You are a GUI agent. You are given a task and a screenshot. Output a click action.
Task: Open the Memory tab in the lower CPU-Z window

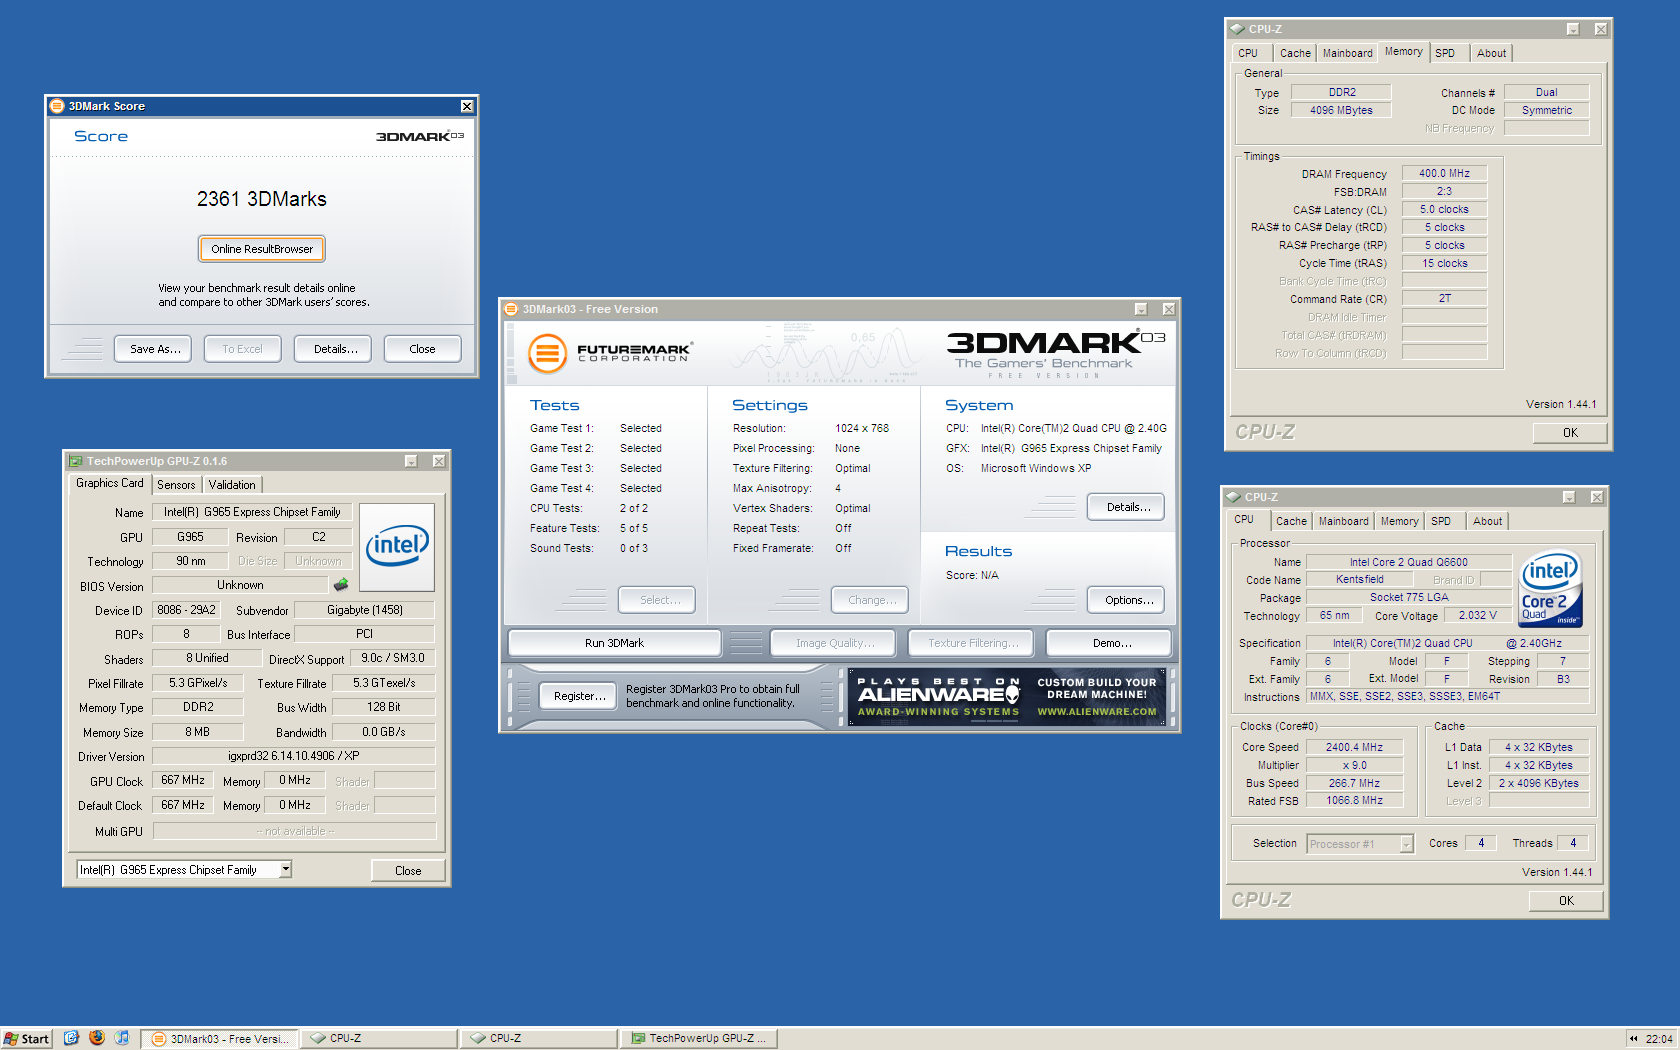1399,521
